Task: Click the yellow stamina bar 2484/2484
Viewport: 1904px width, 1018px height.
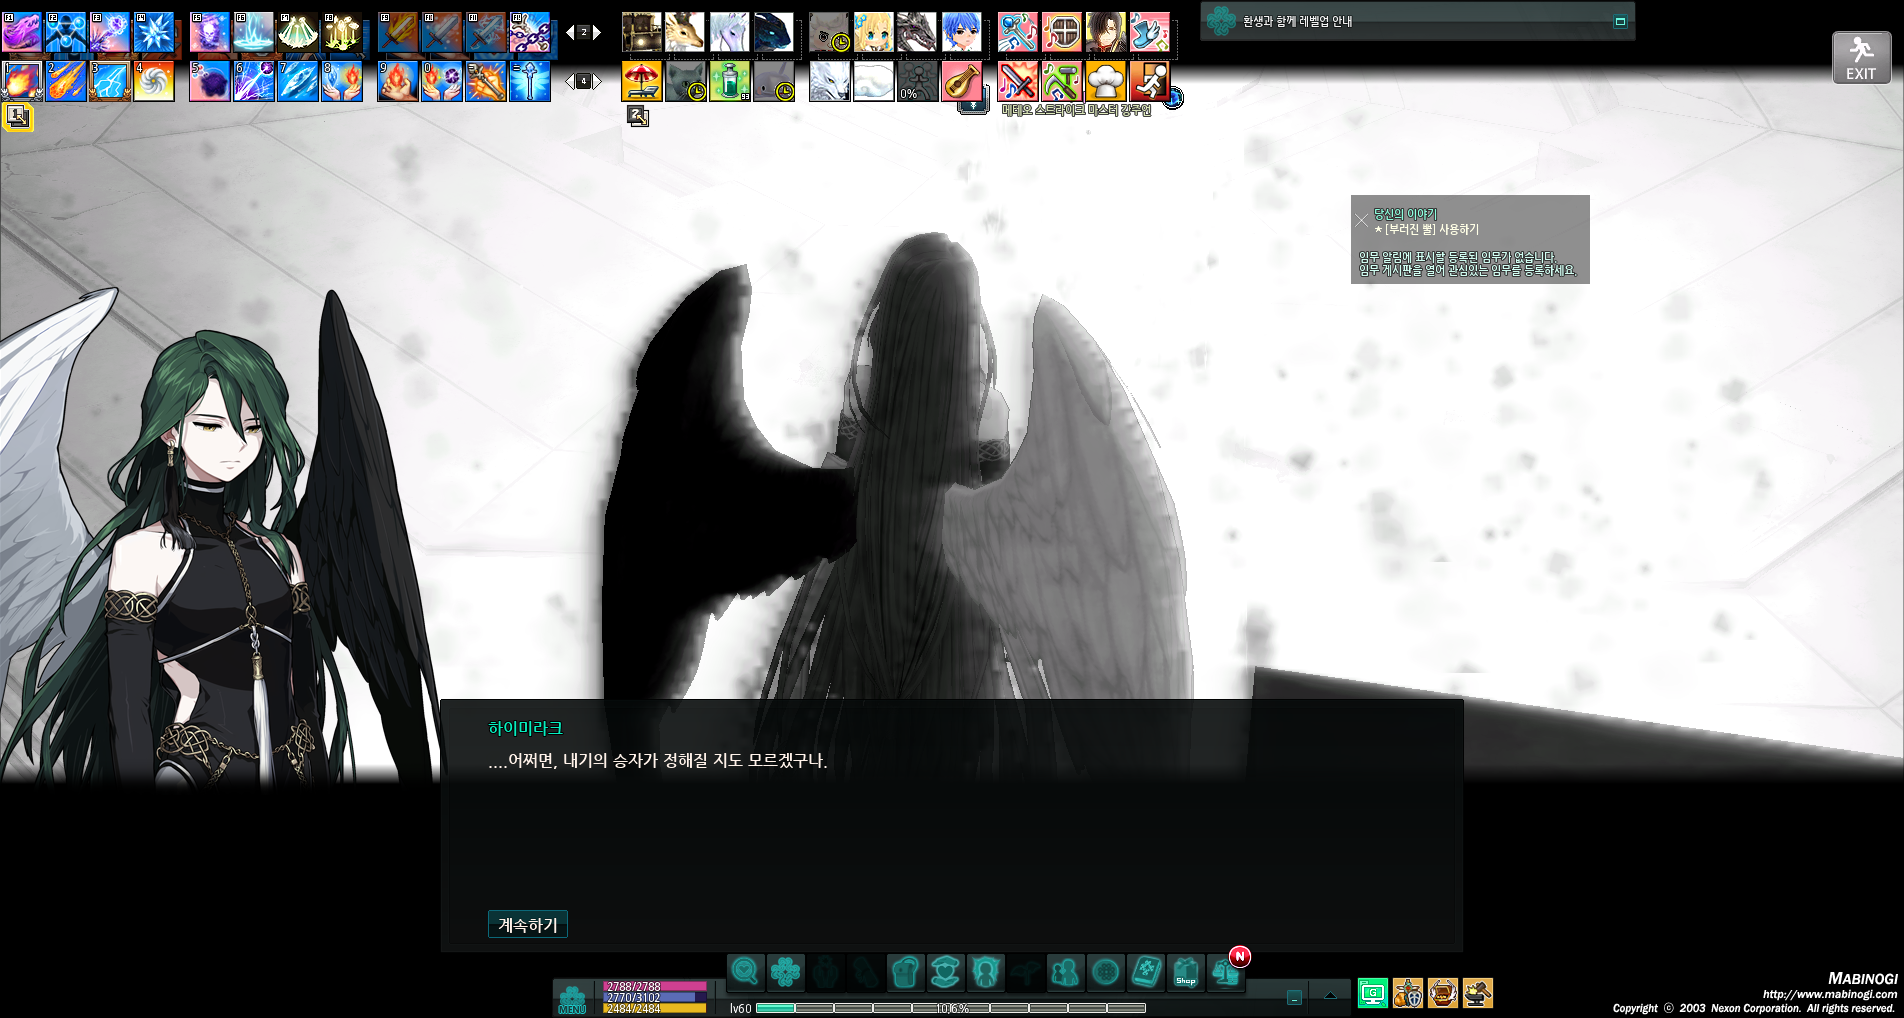Action: click(655, 1008)
